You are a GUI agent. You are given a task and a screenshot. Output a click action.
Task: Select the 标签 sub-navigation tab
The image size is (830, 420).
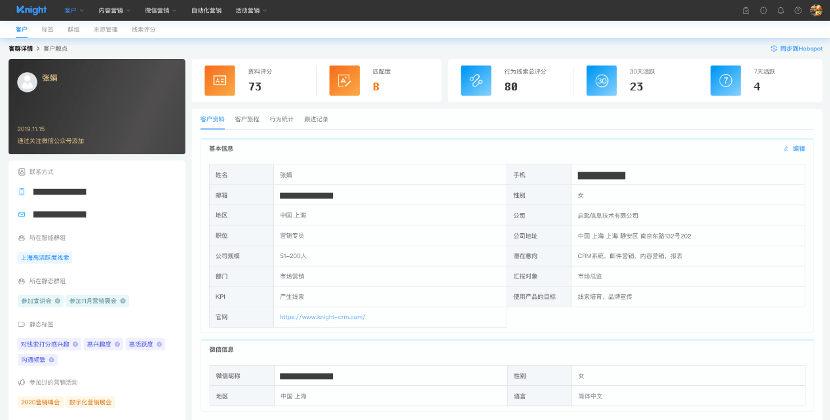click(48, 30)
